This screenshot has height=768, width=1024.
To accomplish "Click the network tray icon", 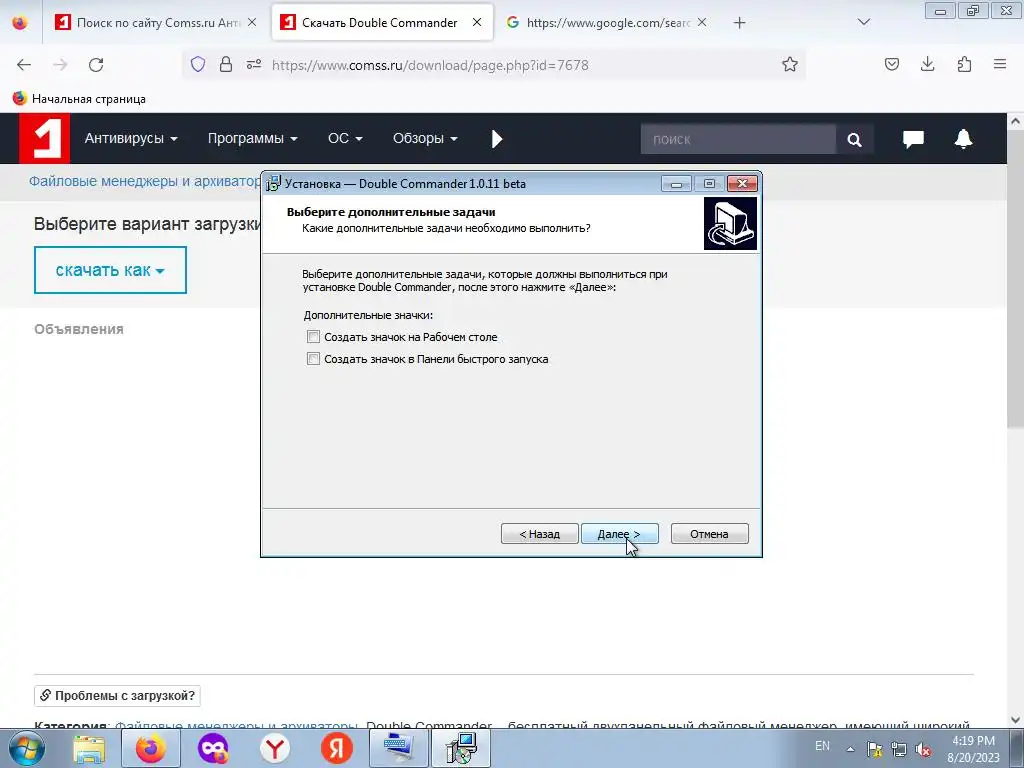I will point(899,749).
